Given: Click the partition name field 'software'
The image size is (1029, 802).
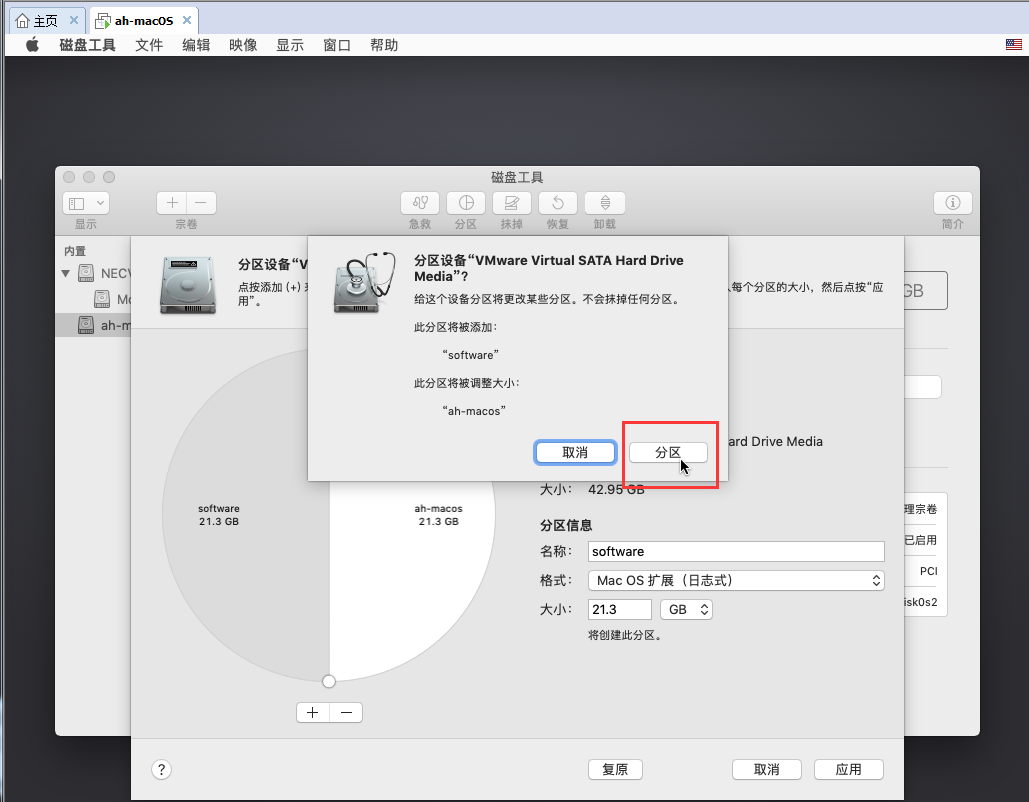Looking at the screenshot, I should click(x=736, y=552).
